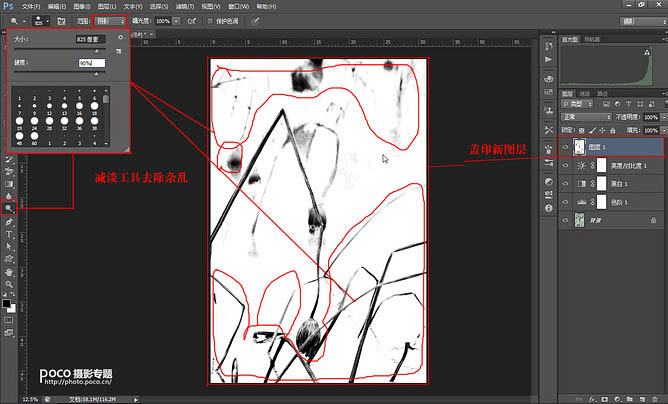The width and height of the screenshot is (668, 404).
Task: Click the tablet pressure size icon
Action: click(255, 21)
